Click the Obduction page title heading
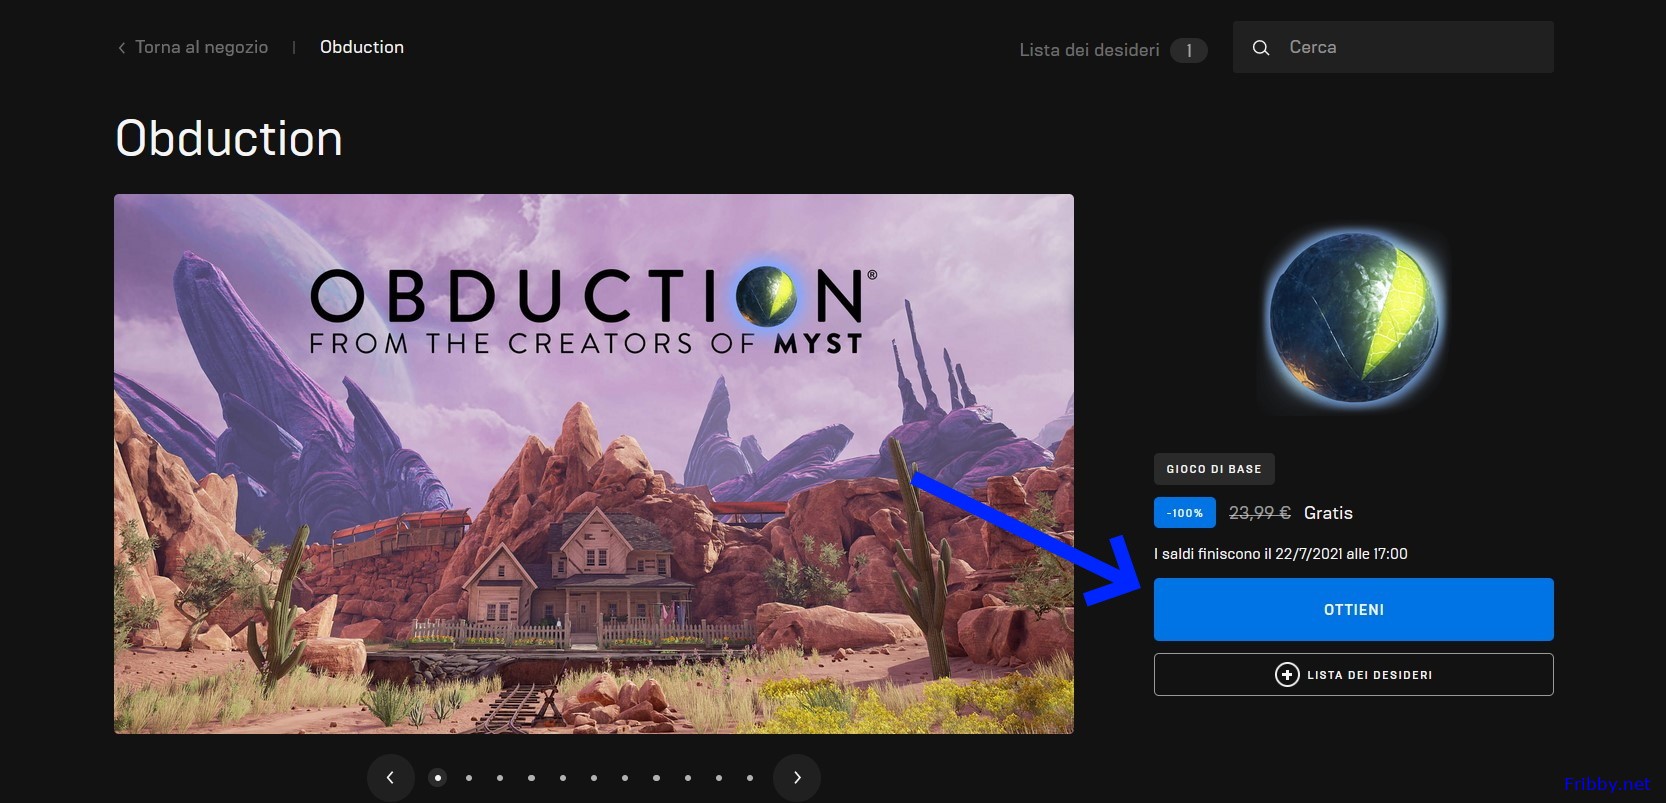This screenshot has width=1666, height=803. (x=229, y=138)
